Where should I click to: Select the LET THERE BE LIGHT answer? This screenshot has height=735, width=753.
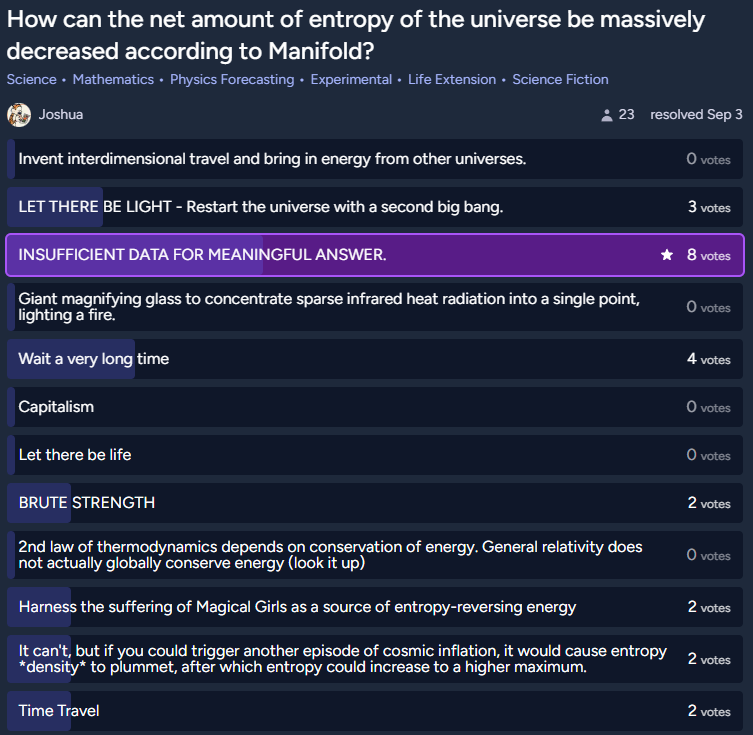pos(375,207)
